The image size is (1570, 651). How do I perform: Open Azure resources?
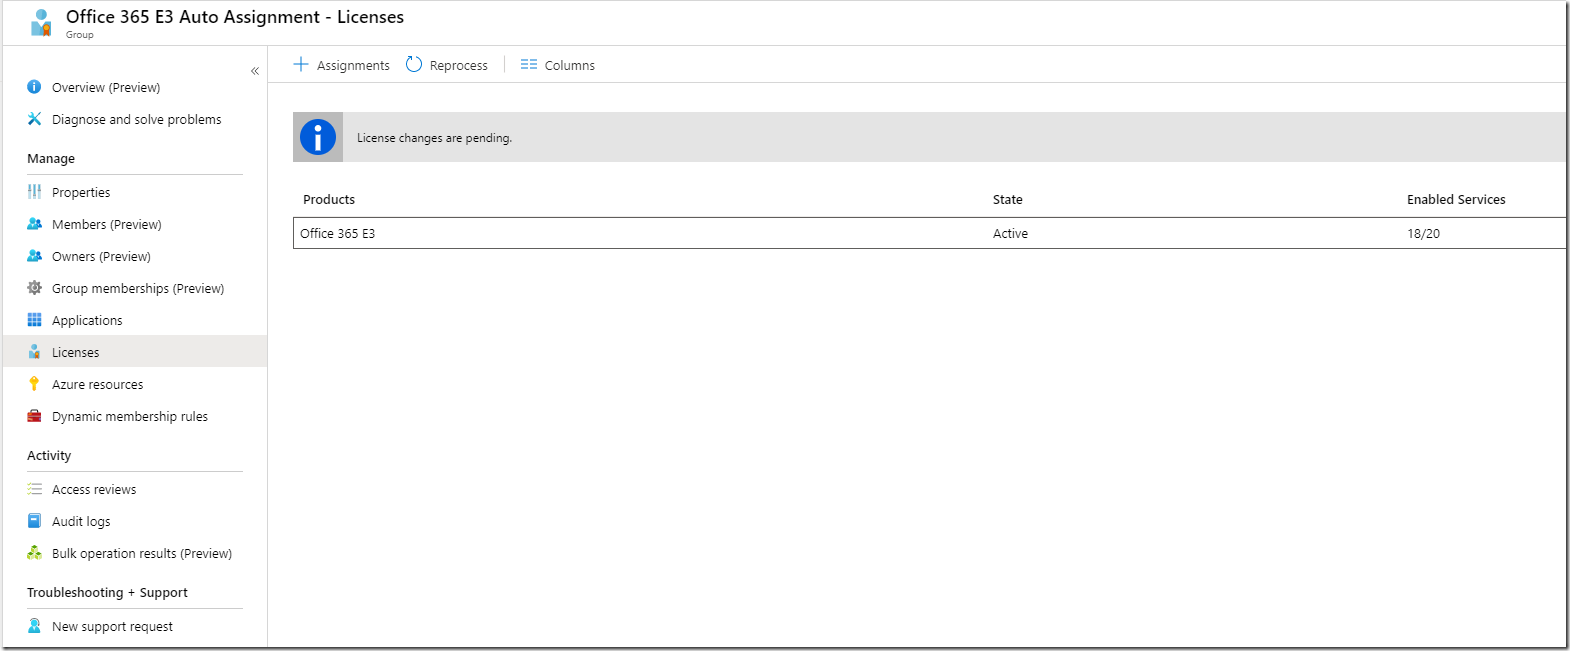point(98,385)
